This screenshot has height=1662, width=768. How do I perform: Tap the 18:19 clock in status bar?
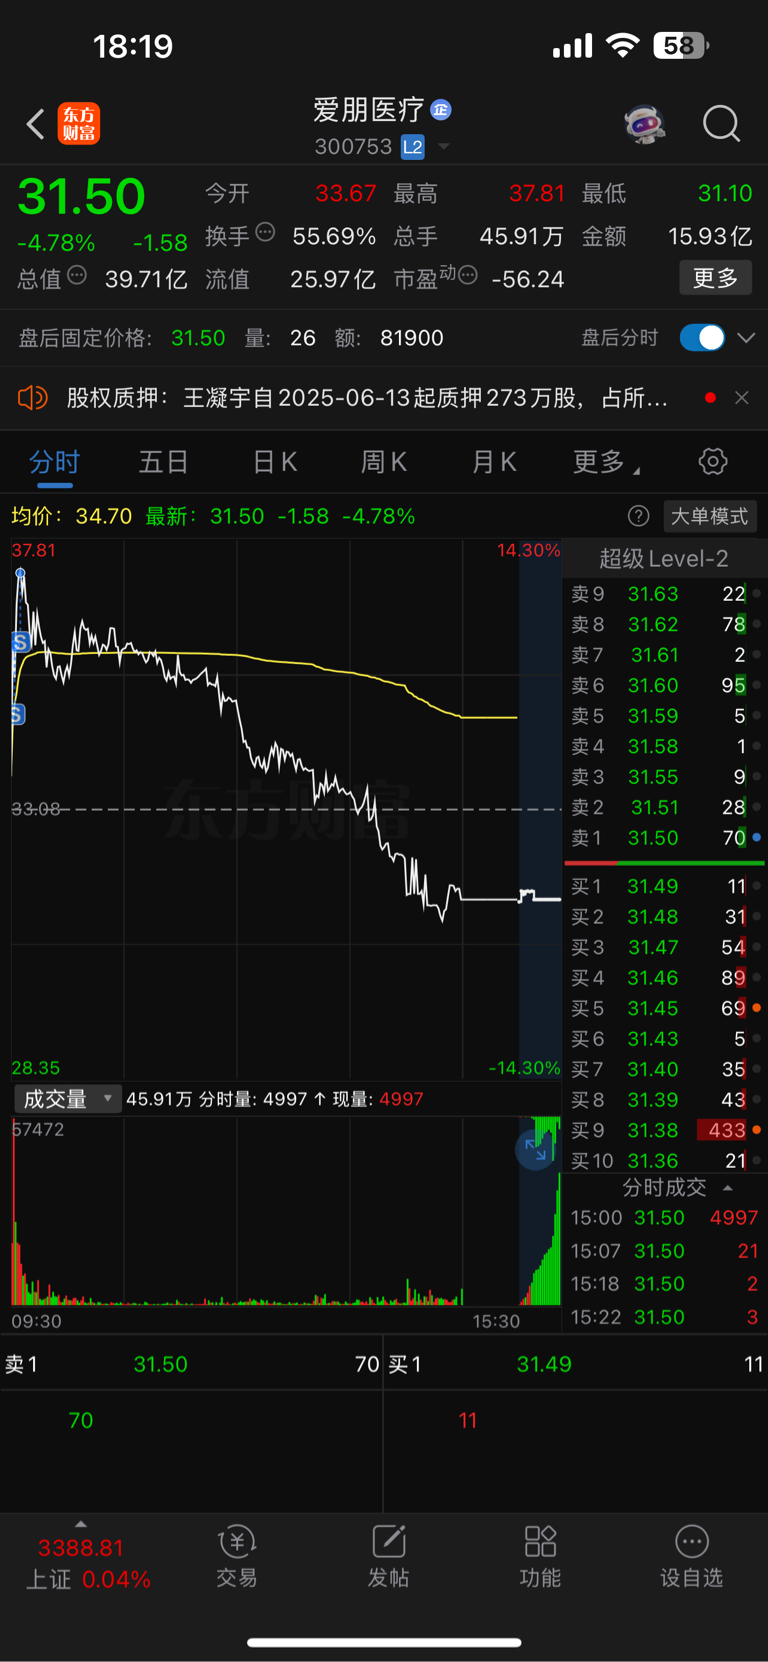(133, 46)
